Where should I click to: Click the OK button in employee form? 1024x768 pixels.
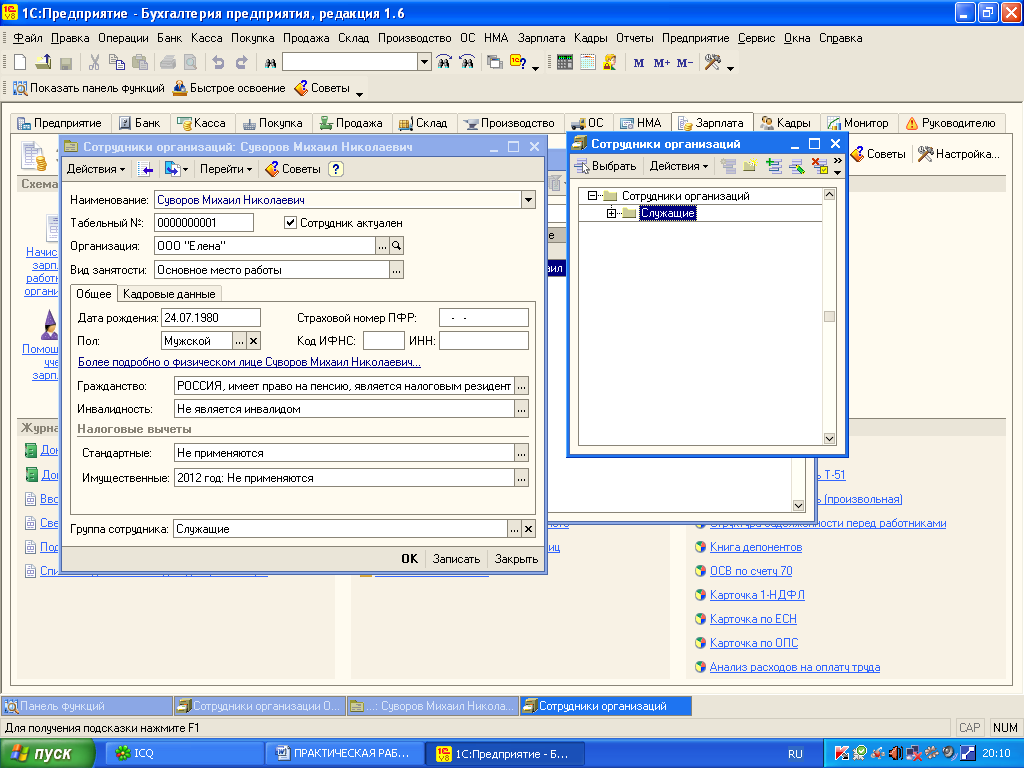[x=409, y=559]
